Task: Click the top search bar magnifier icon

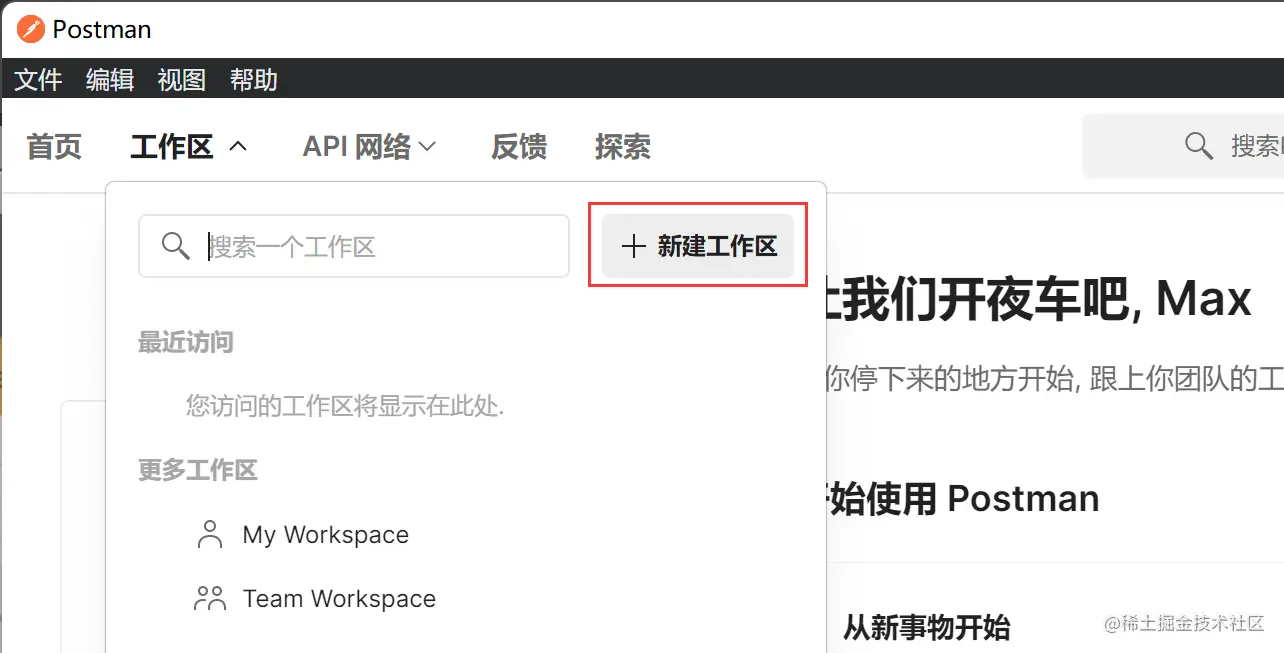Action: pyautogui.click(x=1199, y=146)
